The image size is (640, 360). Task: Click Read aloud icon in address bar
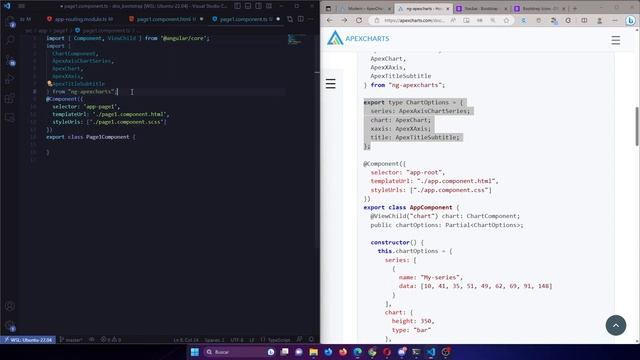point(453,20)
